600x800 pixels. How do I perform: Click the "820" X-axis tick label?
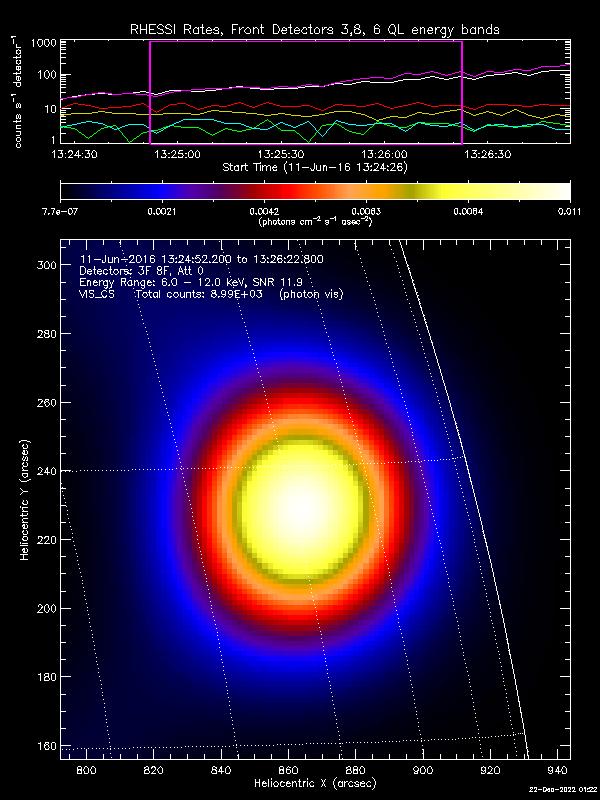tap(153, 770)
